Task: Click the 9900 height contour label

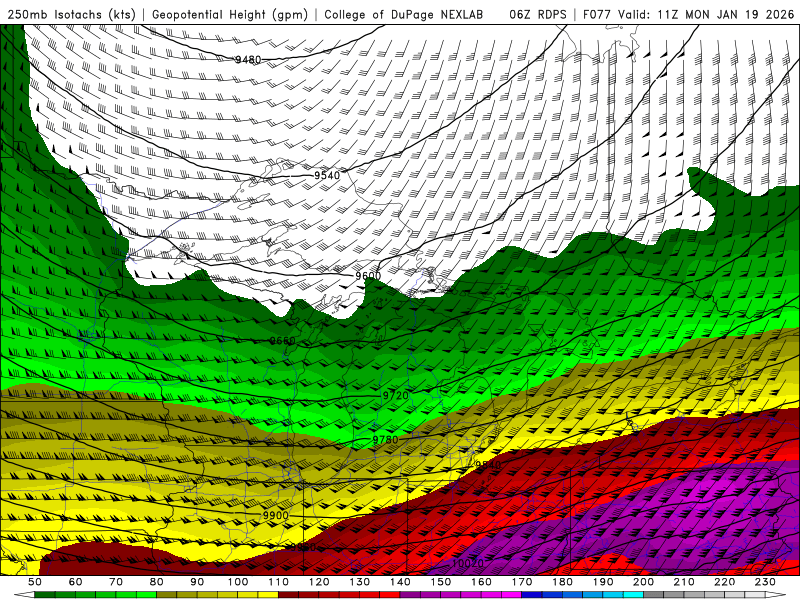Action: point(276,515)
